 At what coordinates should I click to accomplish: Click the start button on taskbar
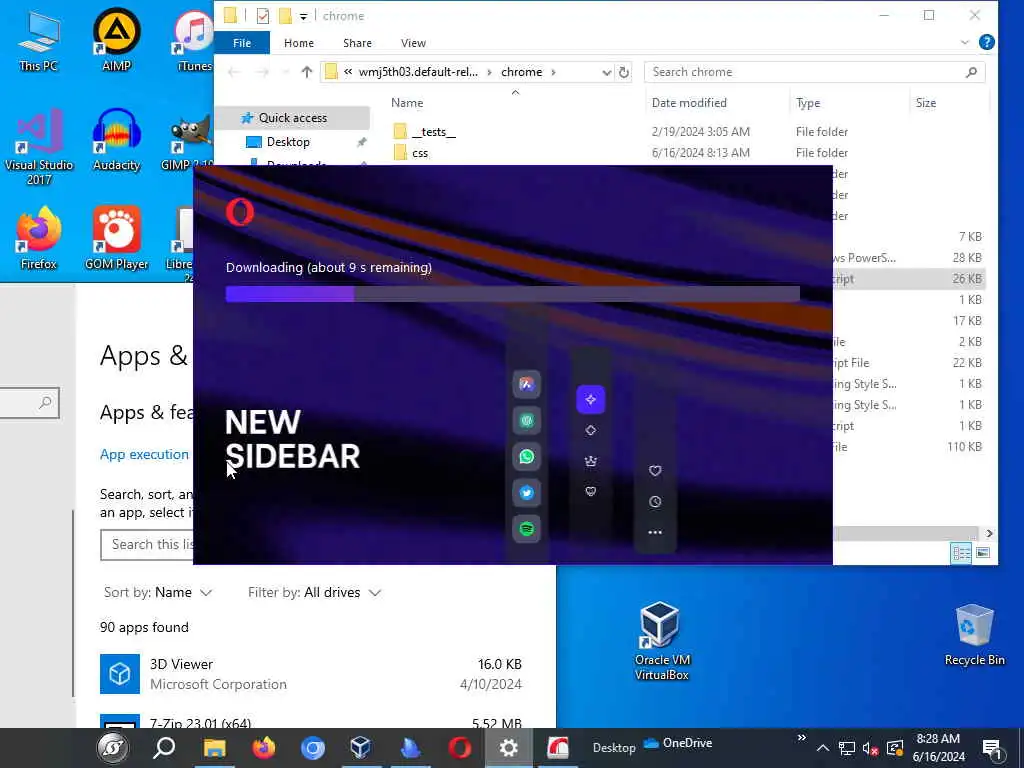113,748
